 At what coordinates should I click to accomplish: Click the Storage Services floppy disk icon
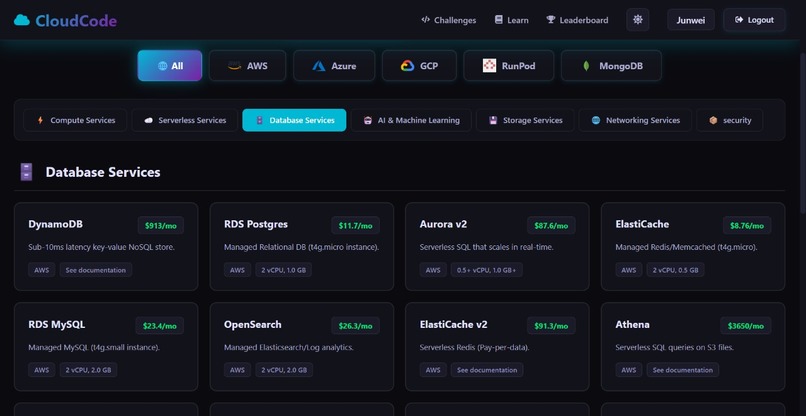click(x=493, y=120)
